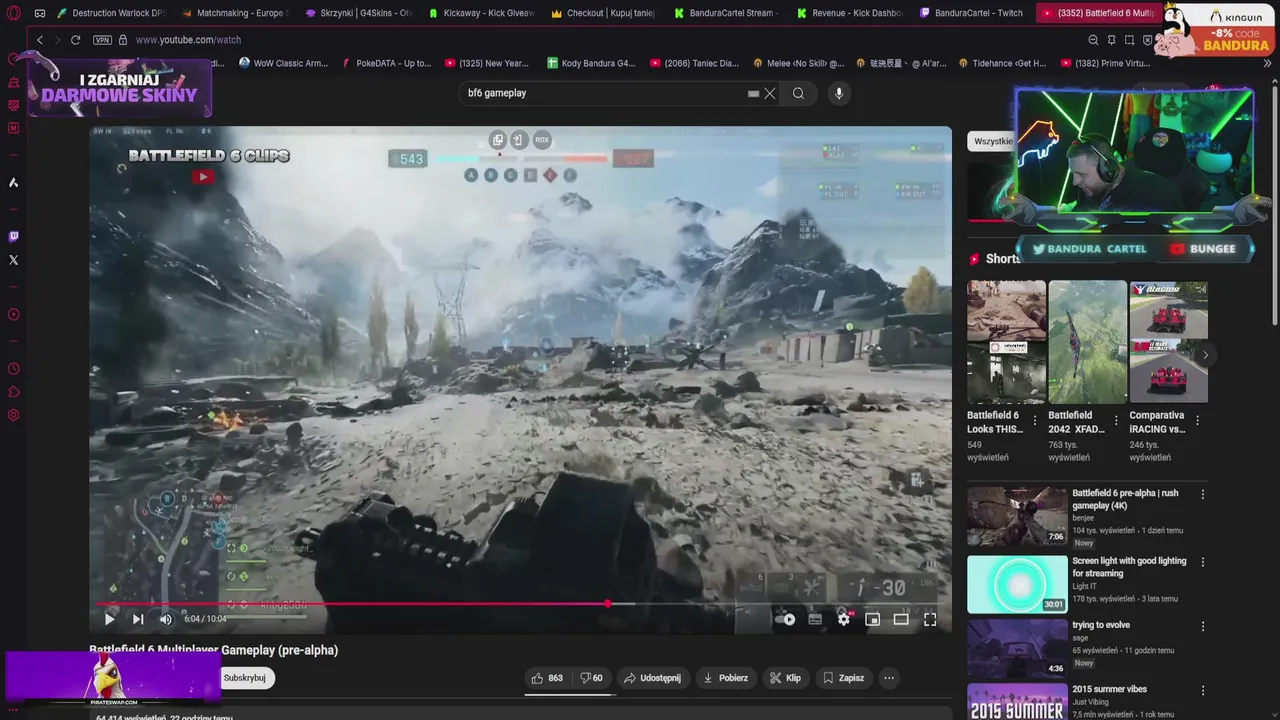Open the tab islands workspace icon

(x=40, y=13)
